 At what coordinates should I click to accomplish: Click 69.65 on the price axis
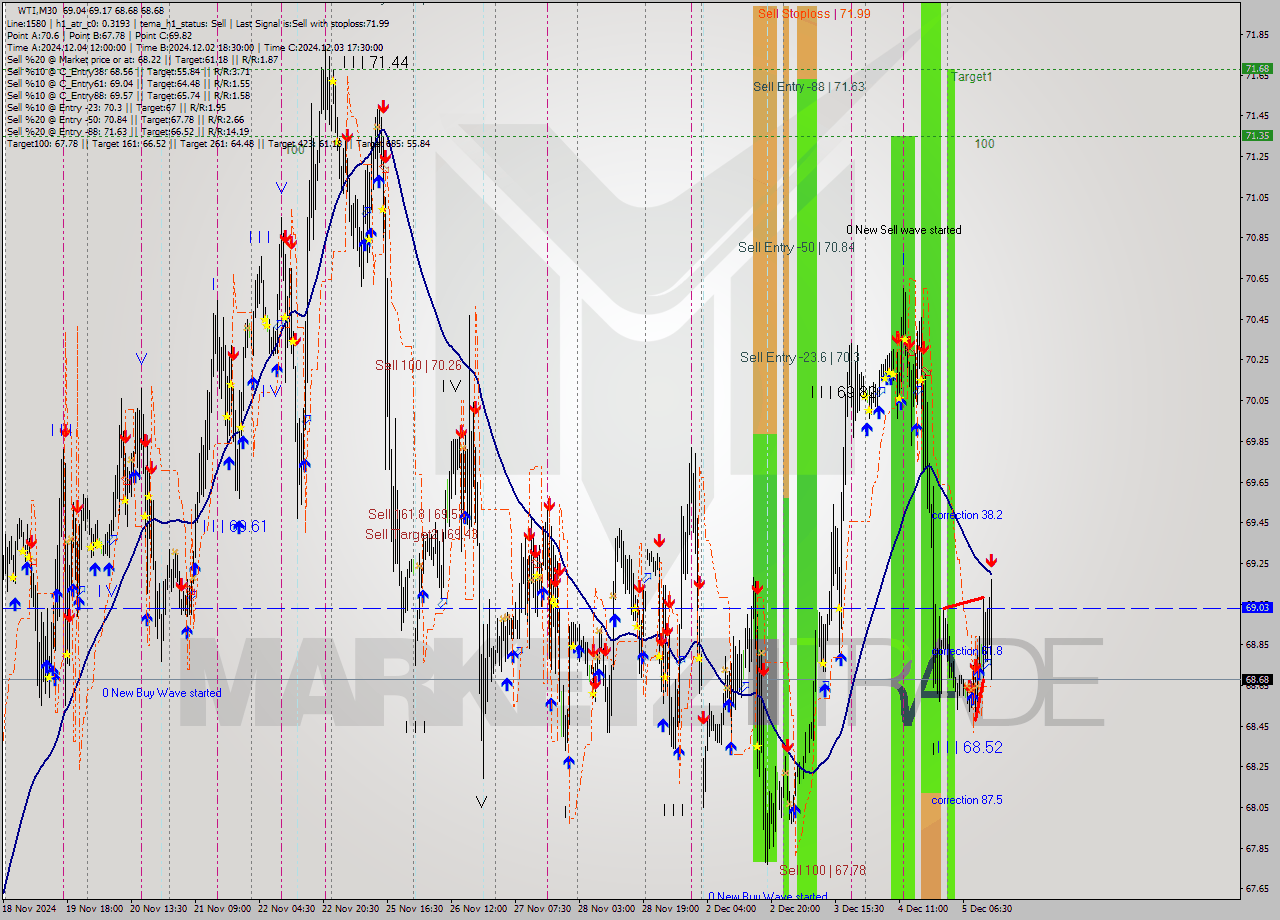pyautogui.click(x=1257, y=482)
